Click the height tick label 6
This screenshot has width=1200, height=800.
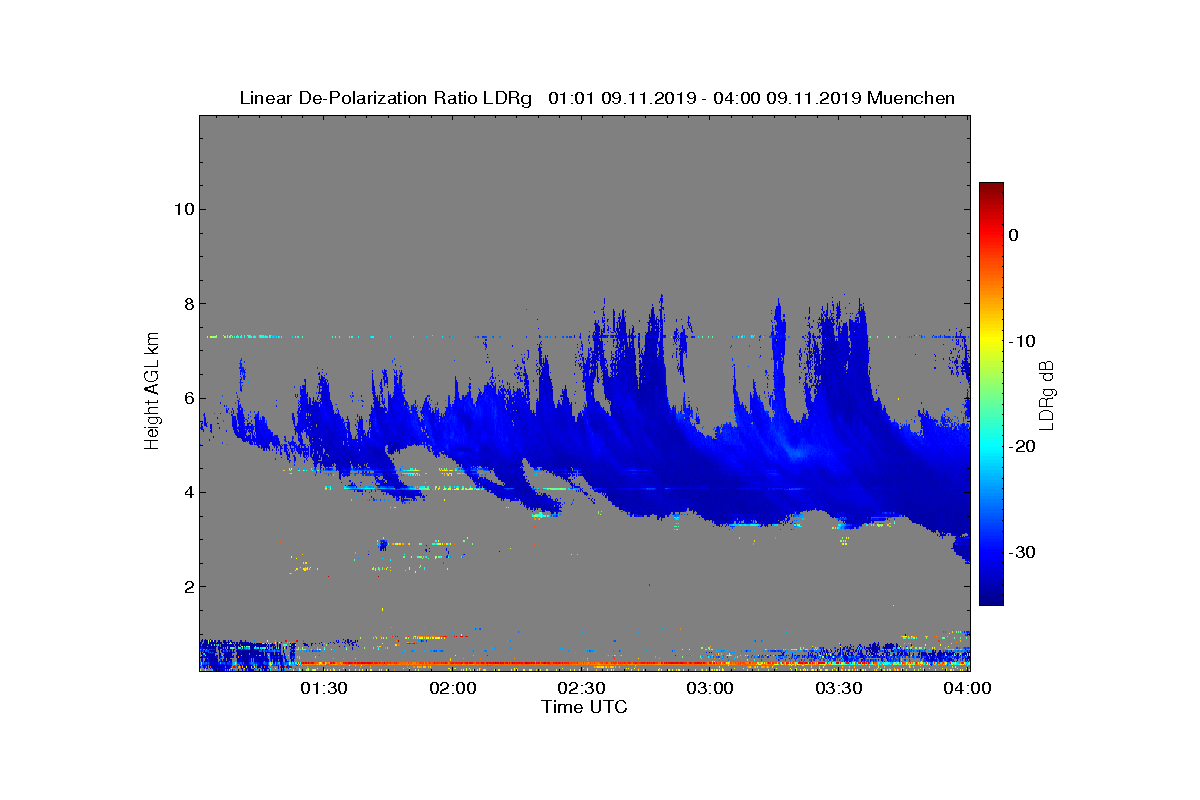click(x=187, y=398)
